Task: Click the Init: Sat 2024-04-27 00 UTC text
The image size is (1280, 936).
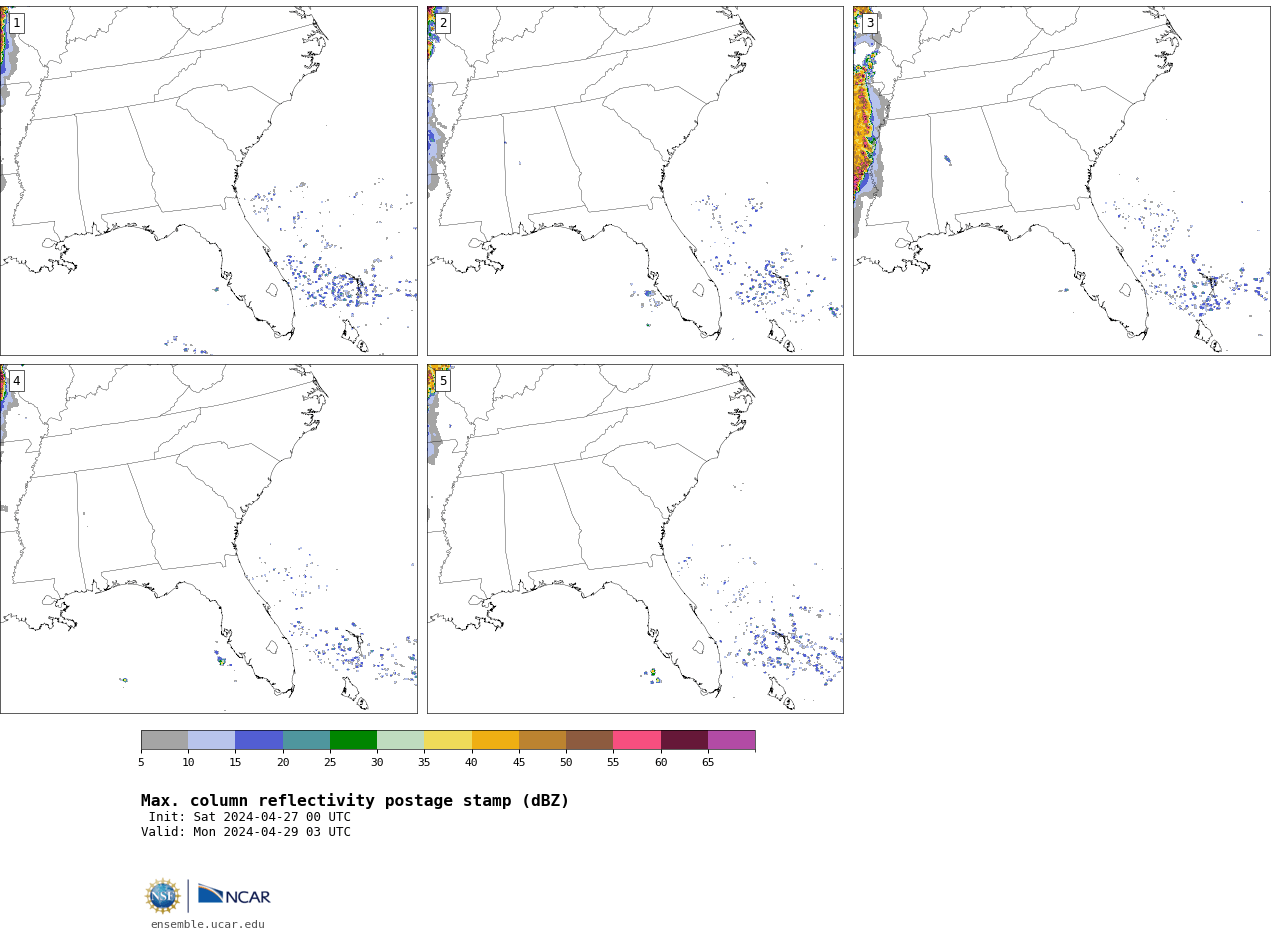Action: tap(250, 817)
